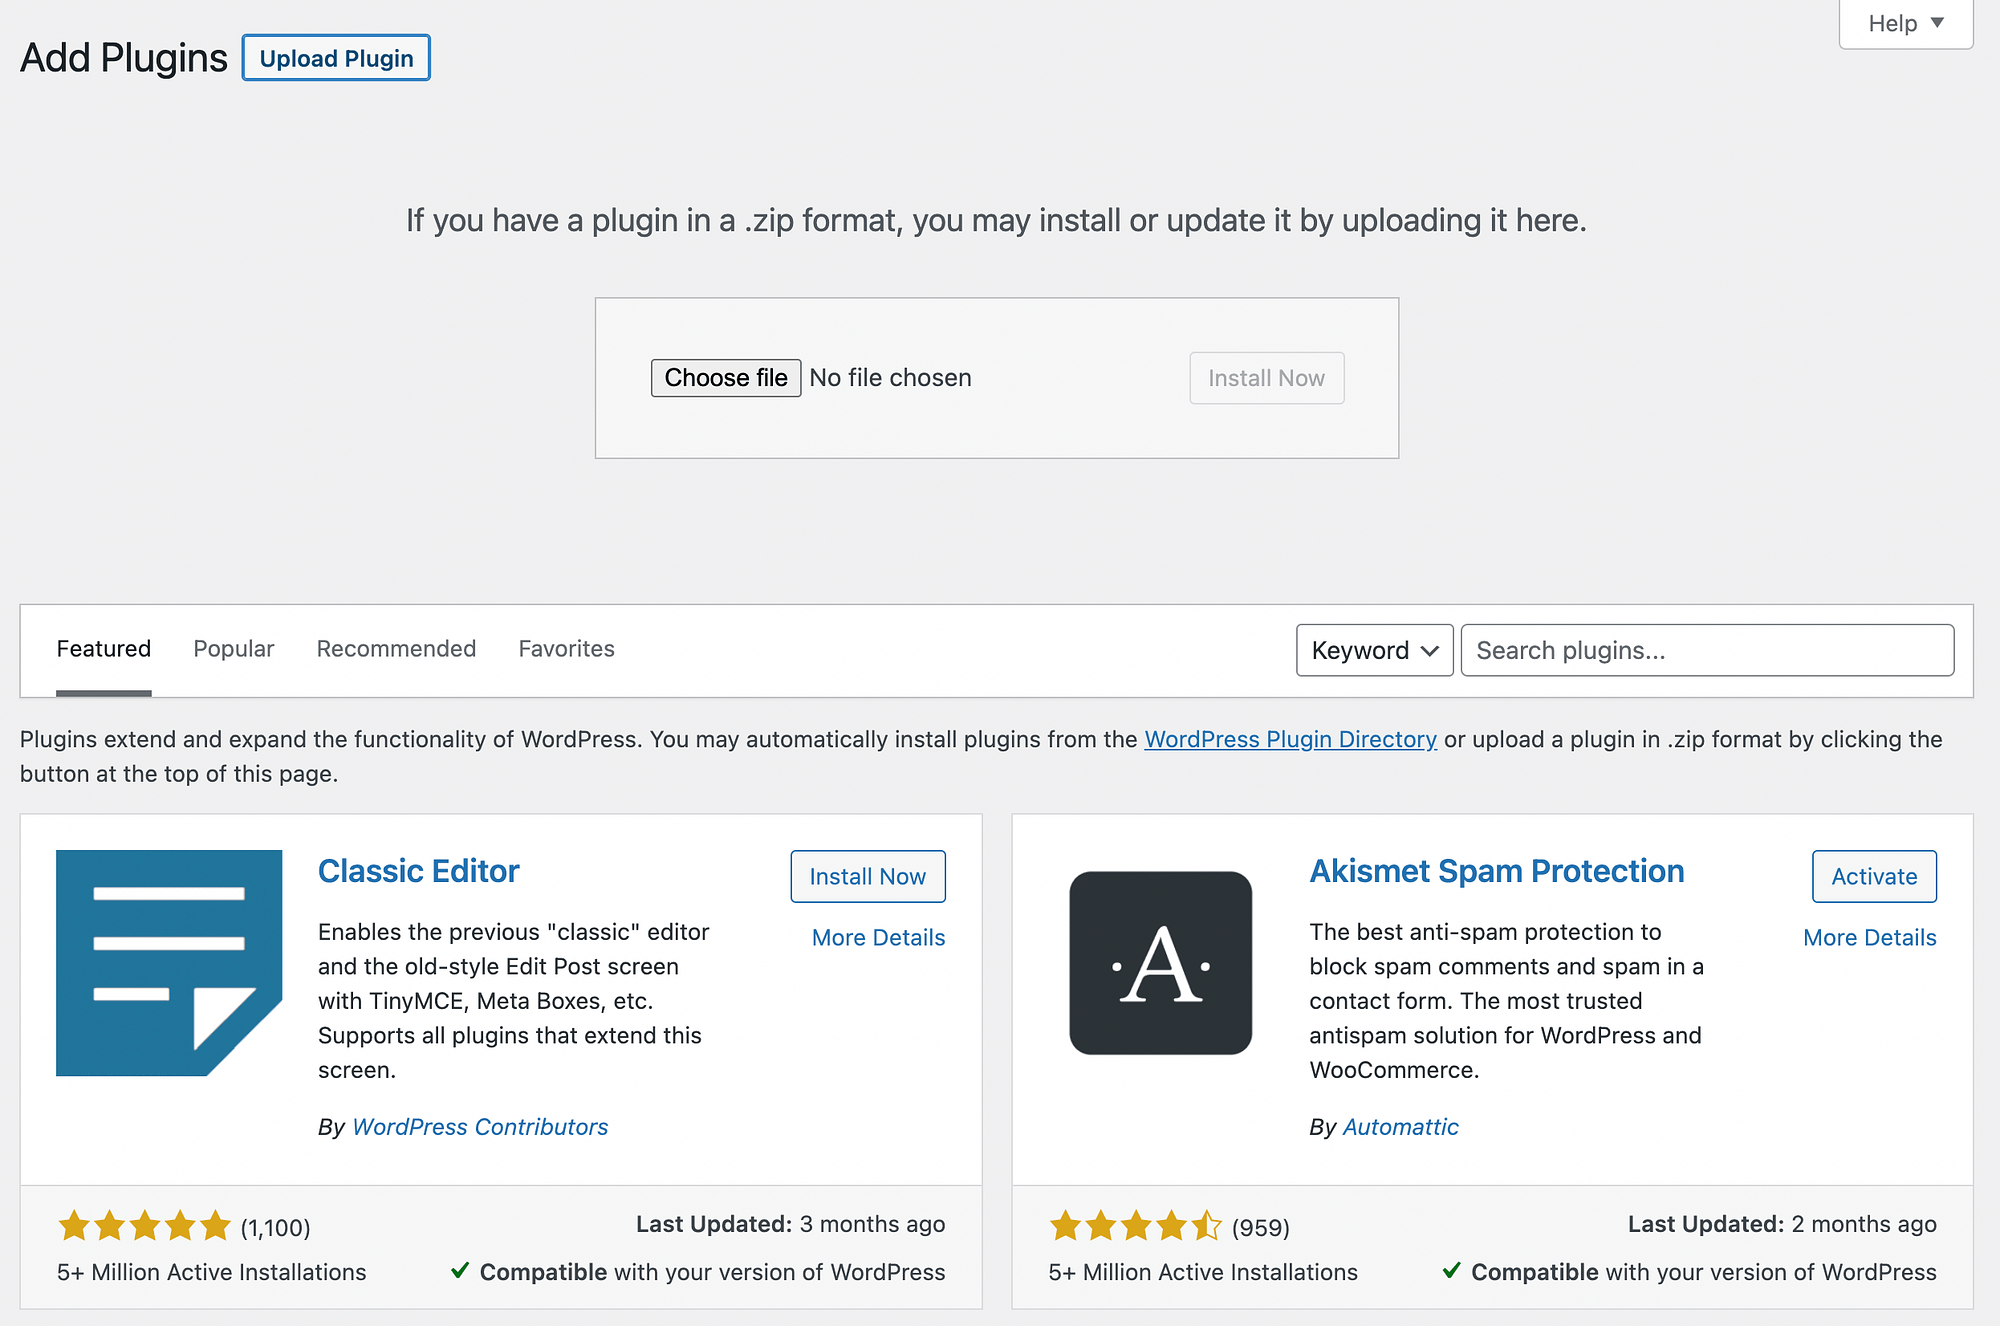The image size is (2000, 1326).
Task: Click the Classic Editor plugin icon
Action: pyautogui.click(x=169, y=963)
